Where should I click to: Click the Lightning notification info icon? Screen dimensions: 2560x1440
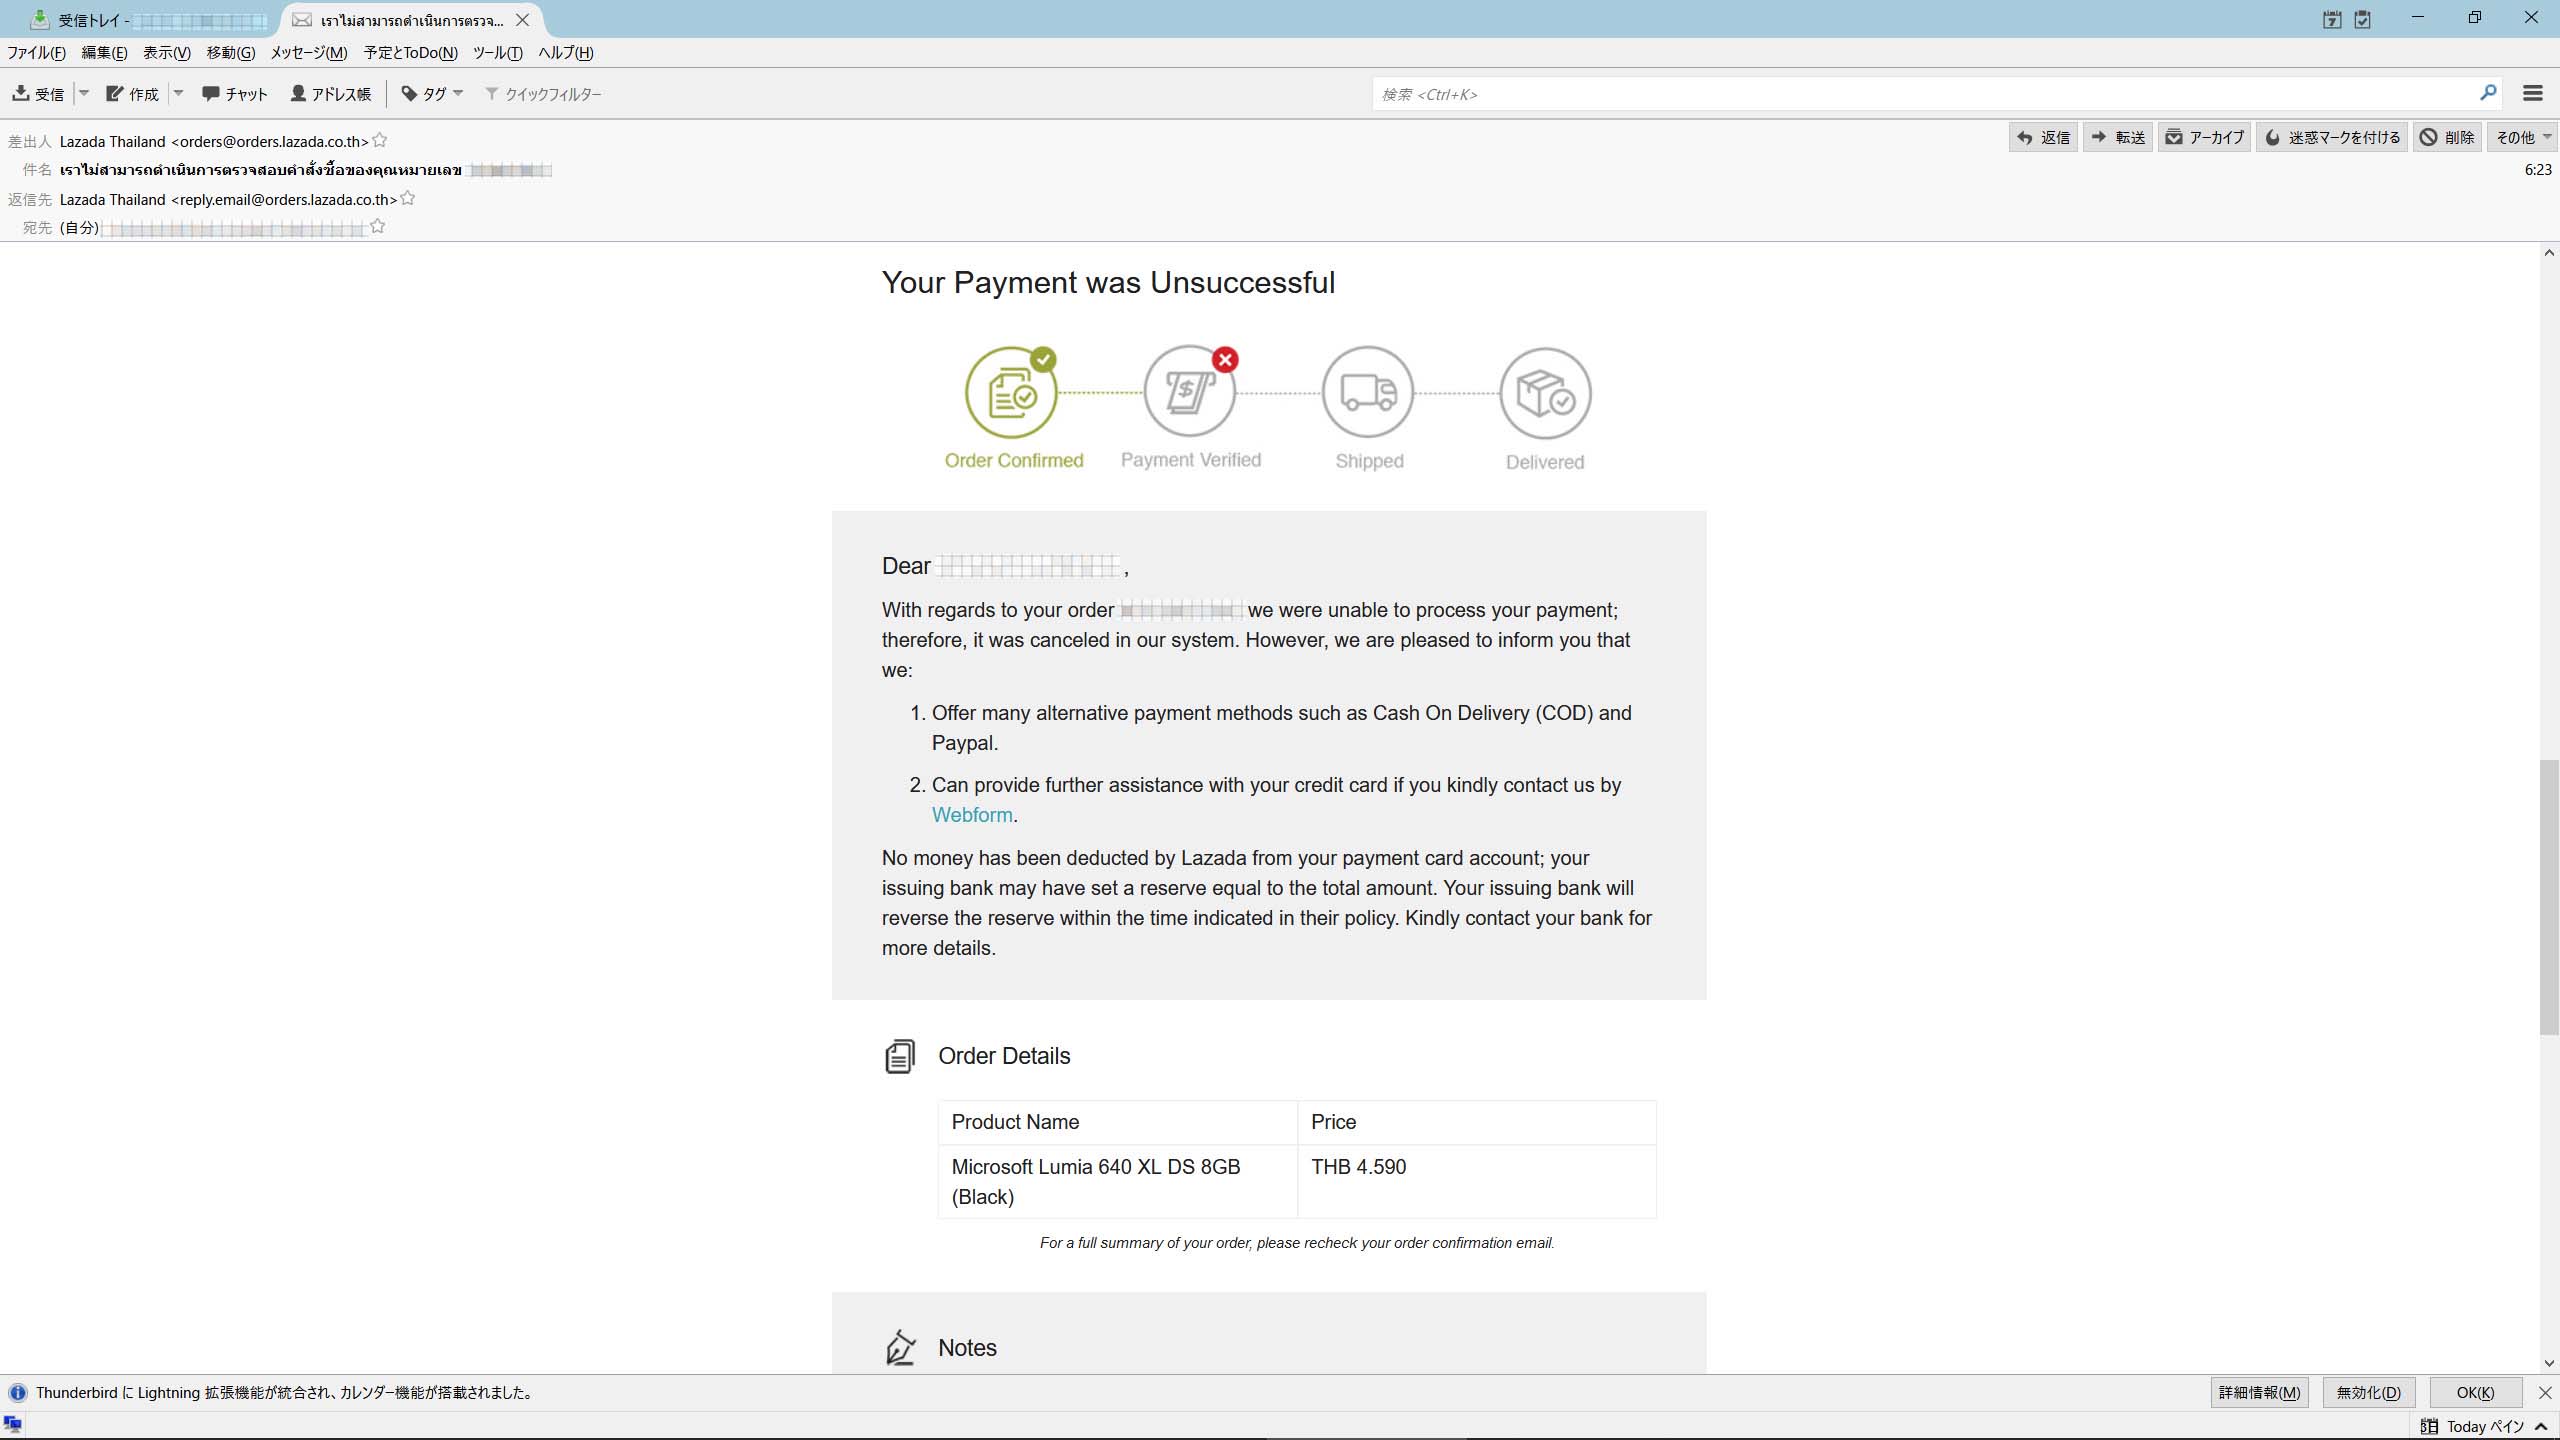pos(17,1392)
